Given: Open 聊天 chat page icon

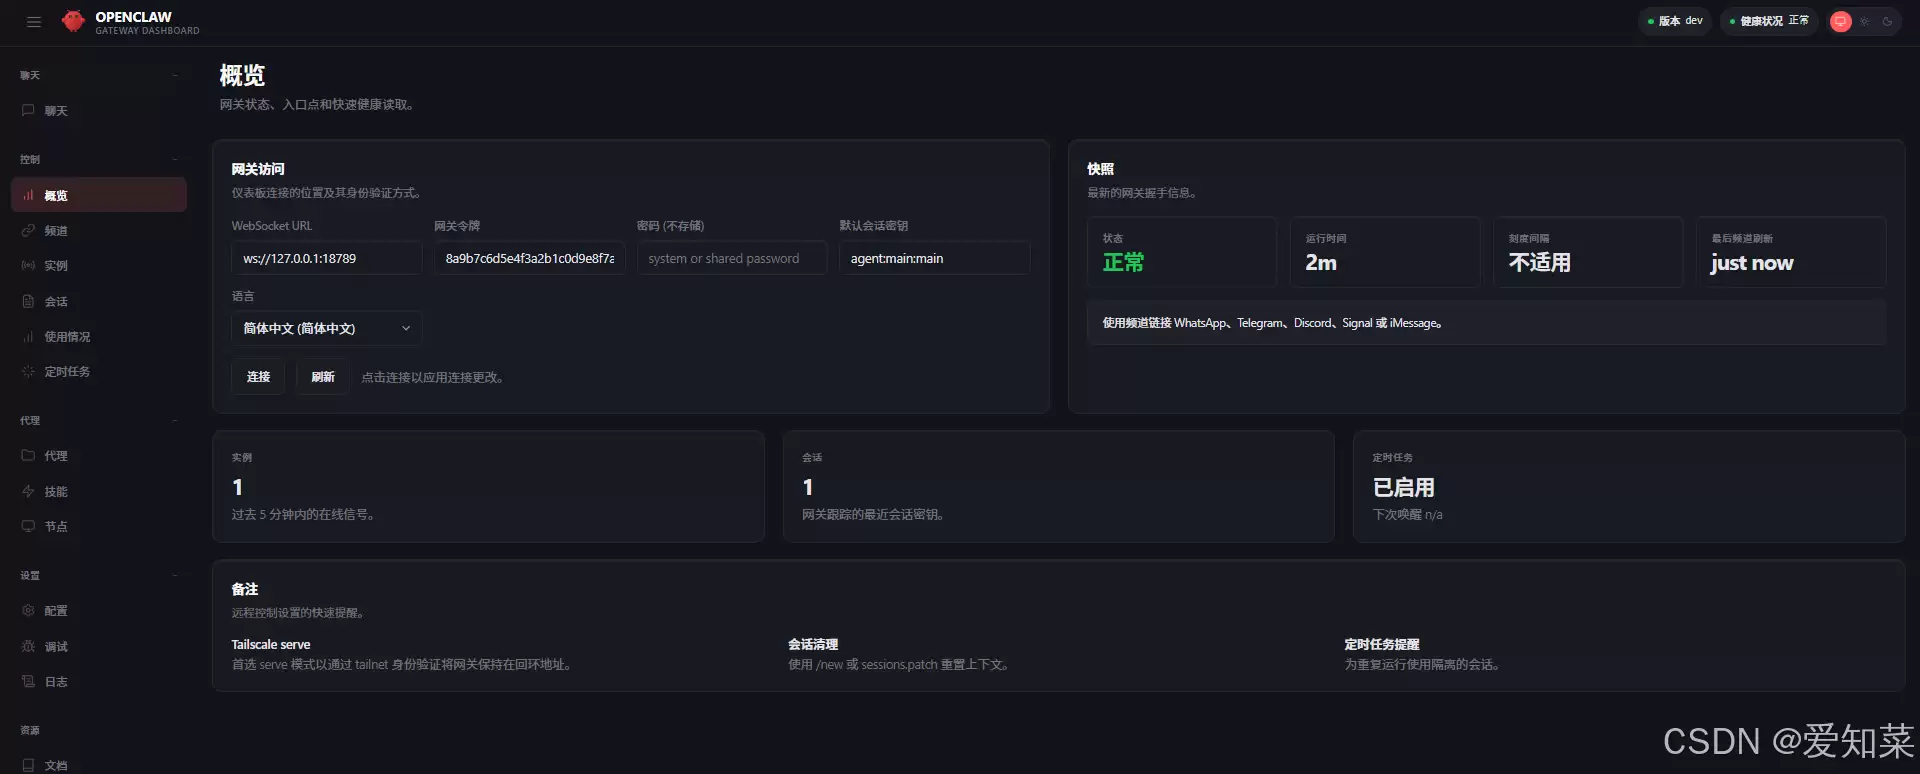Looking at the screenshot, I should coord(28,110).
